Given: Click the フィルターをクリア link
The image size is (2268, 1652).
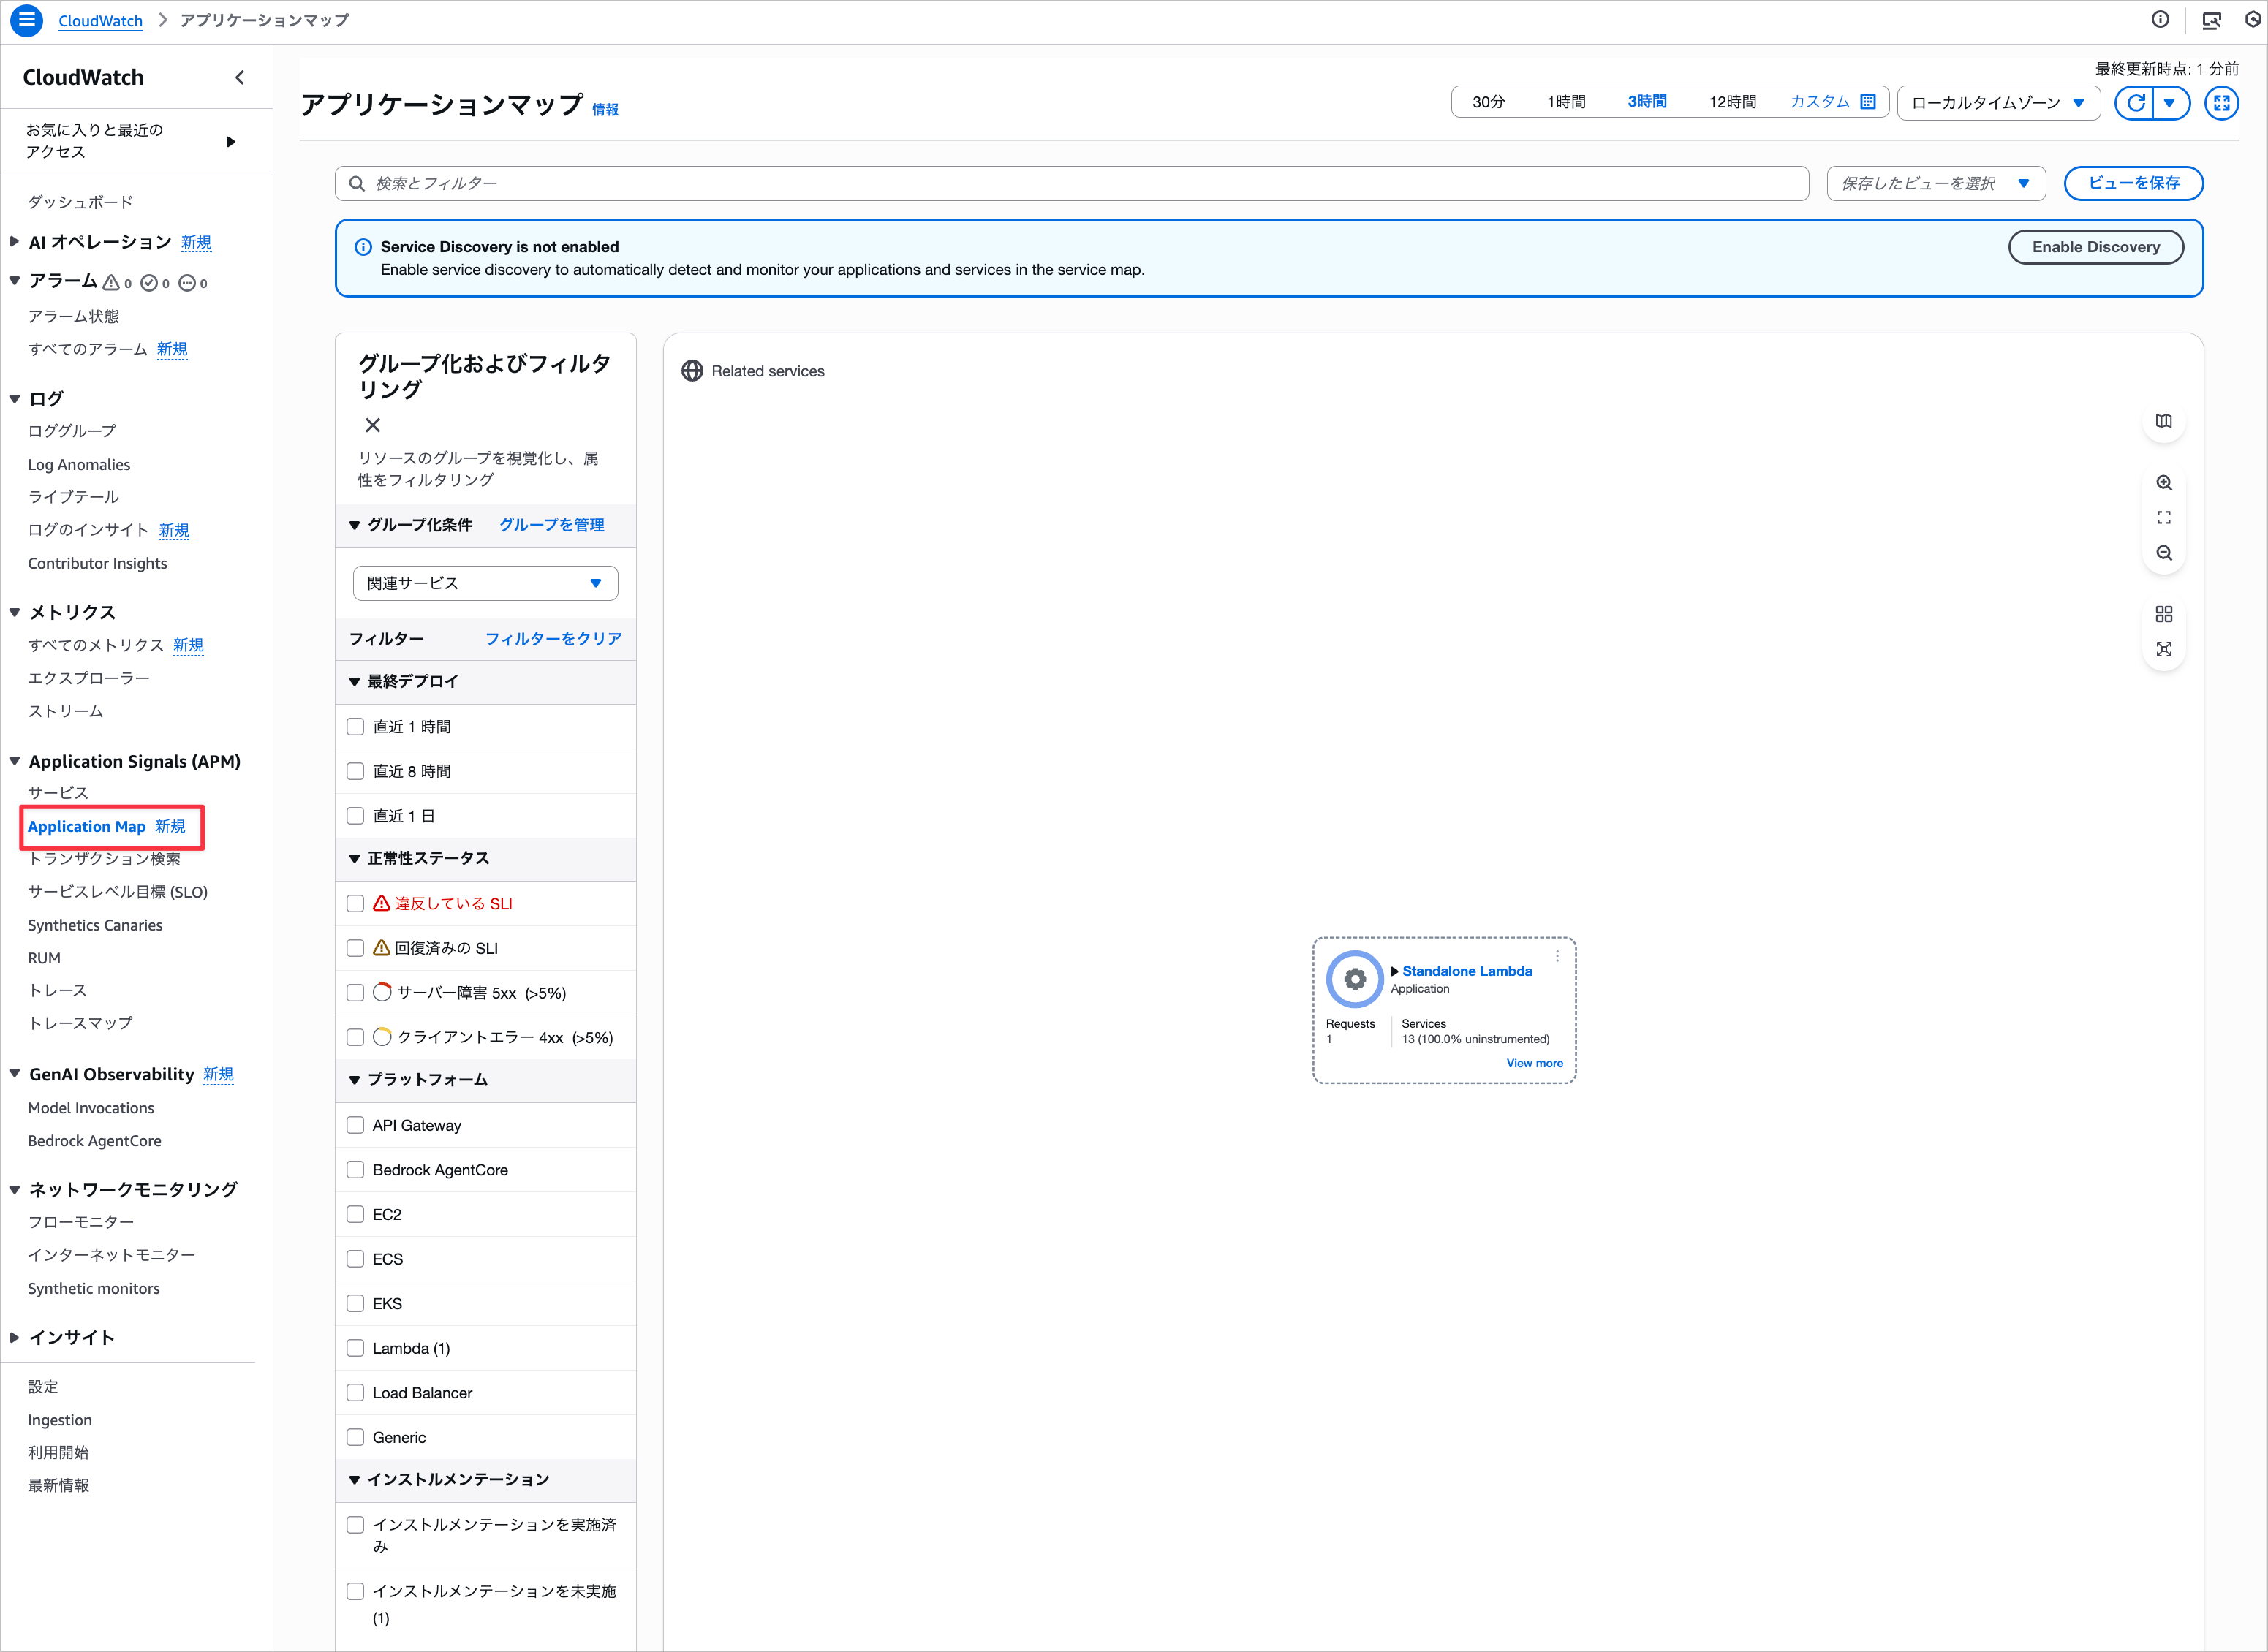Looking at the screenshot, I should click(553, 639).
